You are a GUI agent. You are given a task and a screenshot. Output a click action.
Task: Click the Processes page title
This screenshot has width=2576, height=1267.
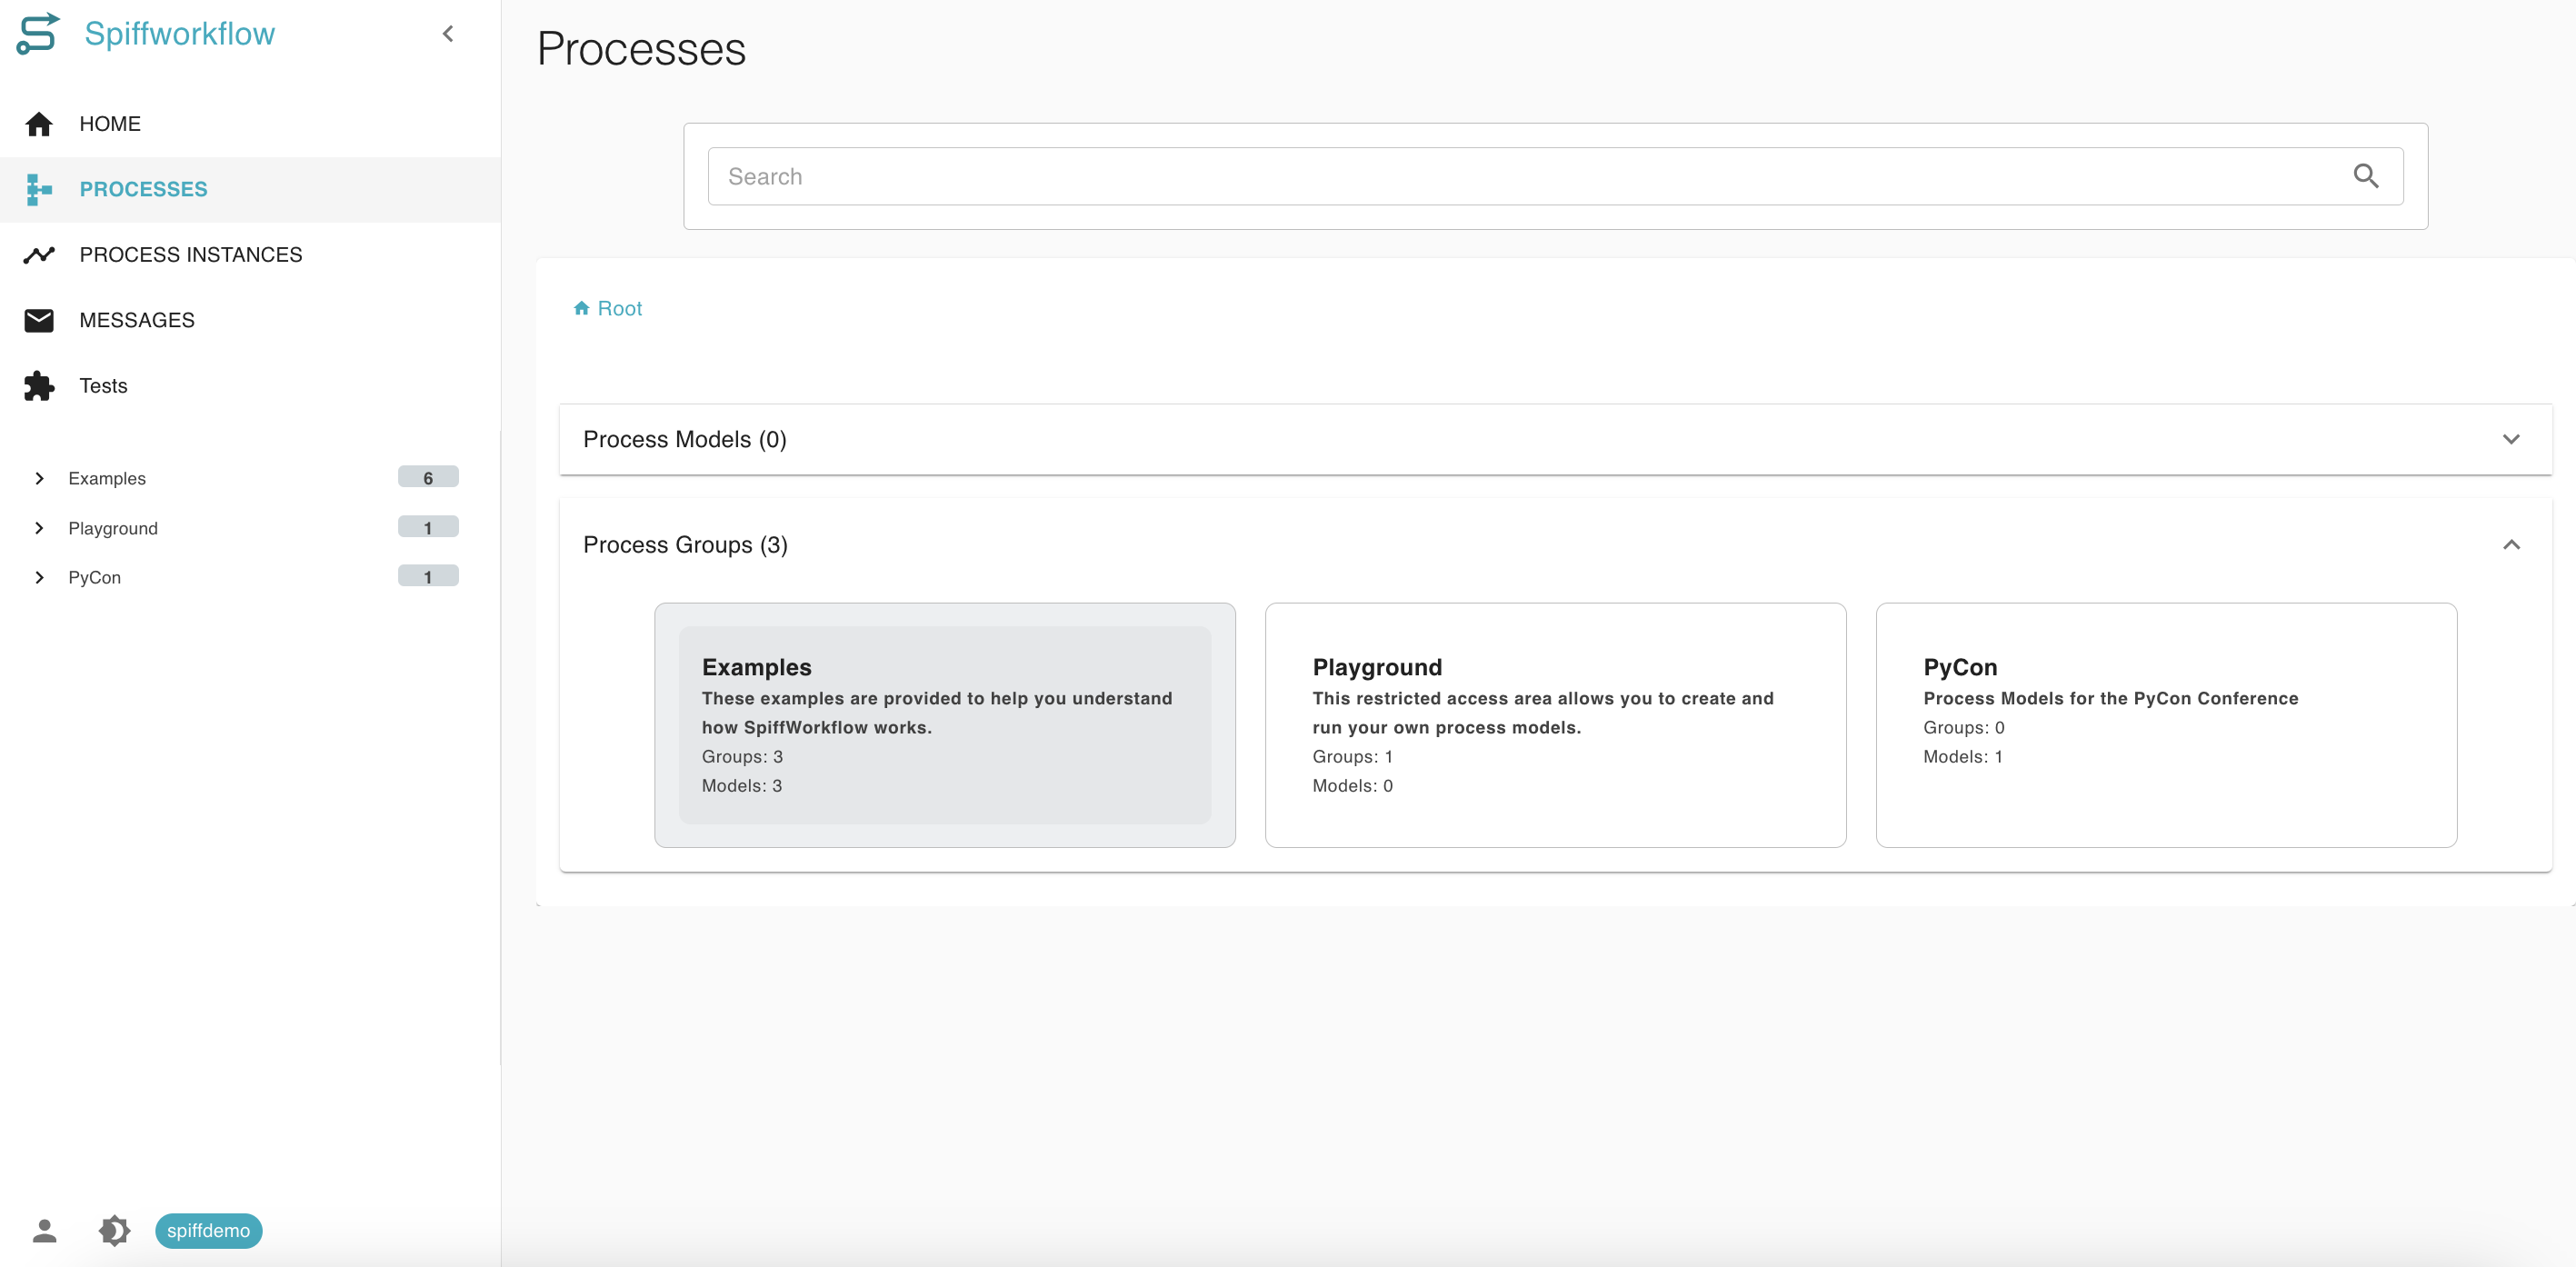641,49
